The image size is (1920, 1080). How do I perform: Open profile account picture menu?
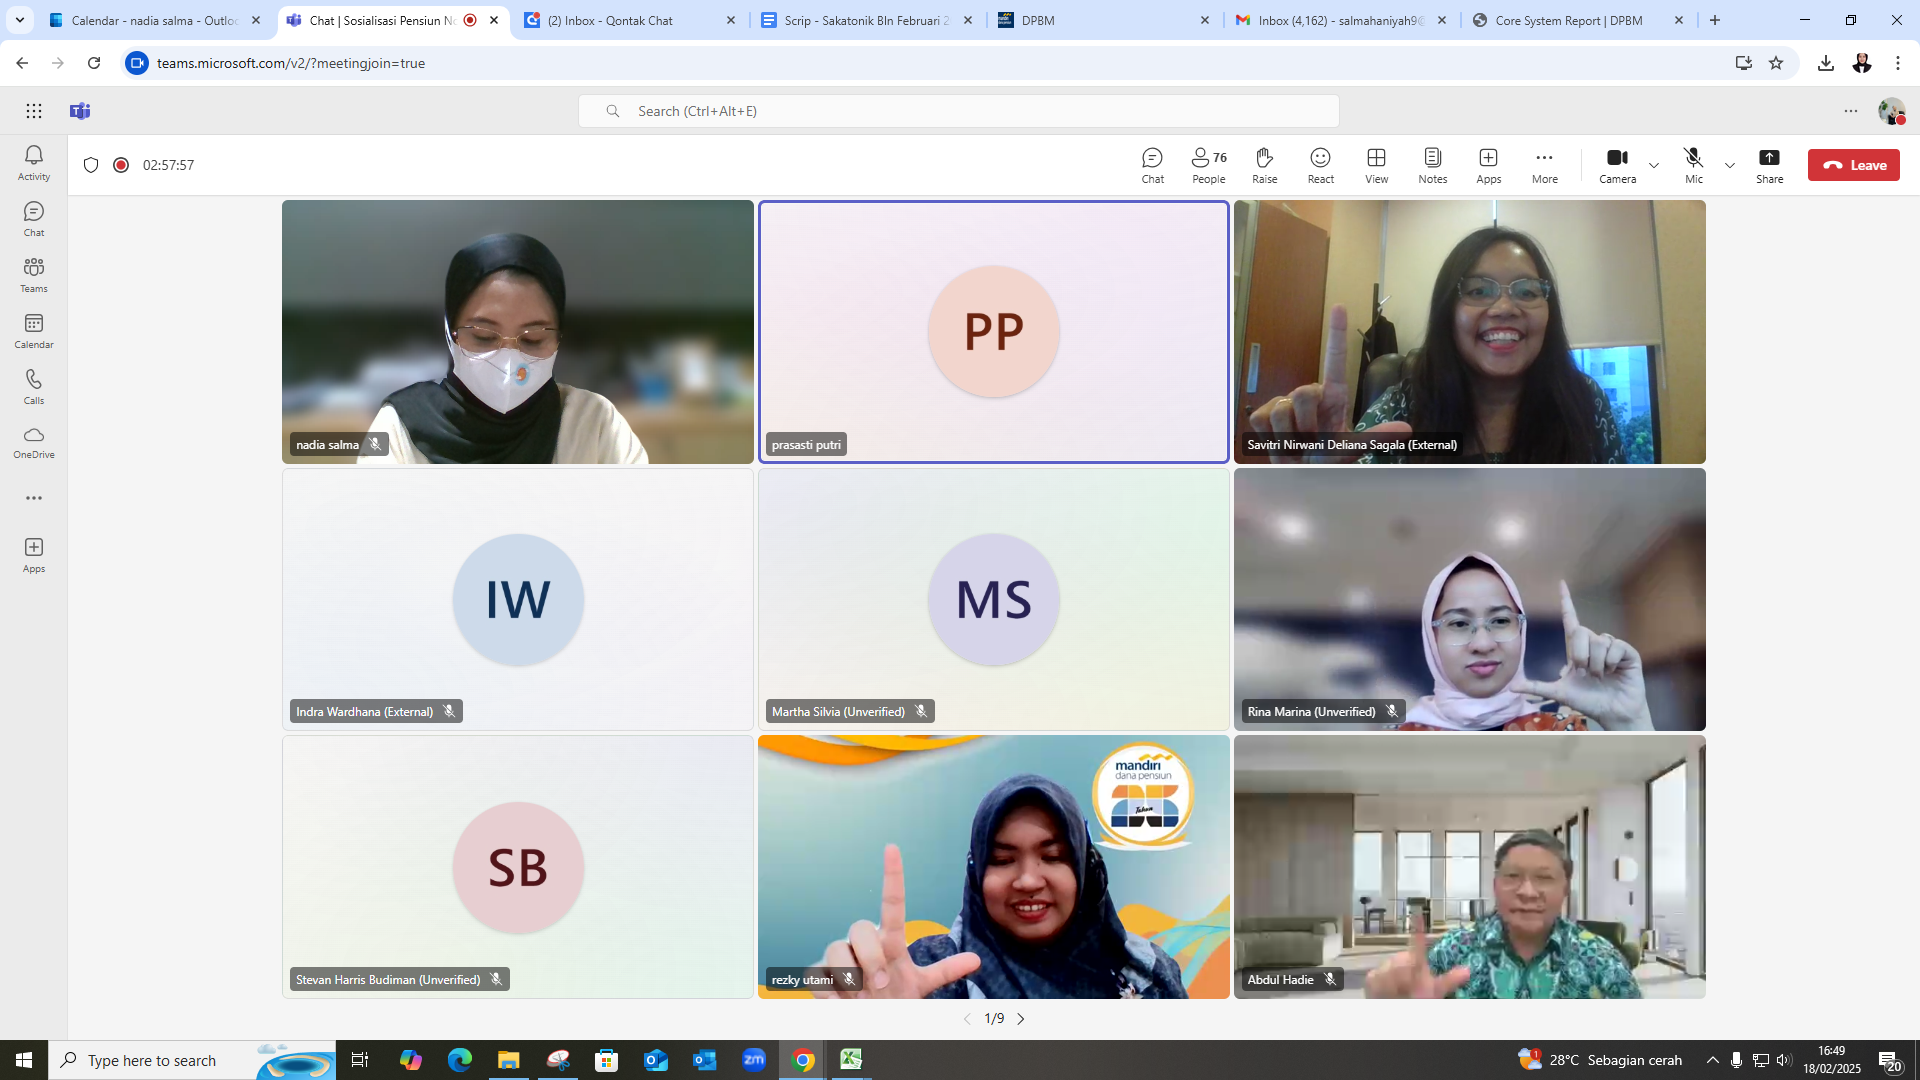tap(1891, 111)
